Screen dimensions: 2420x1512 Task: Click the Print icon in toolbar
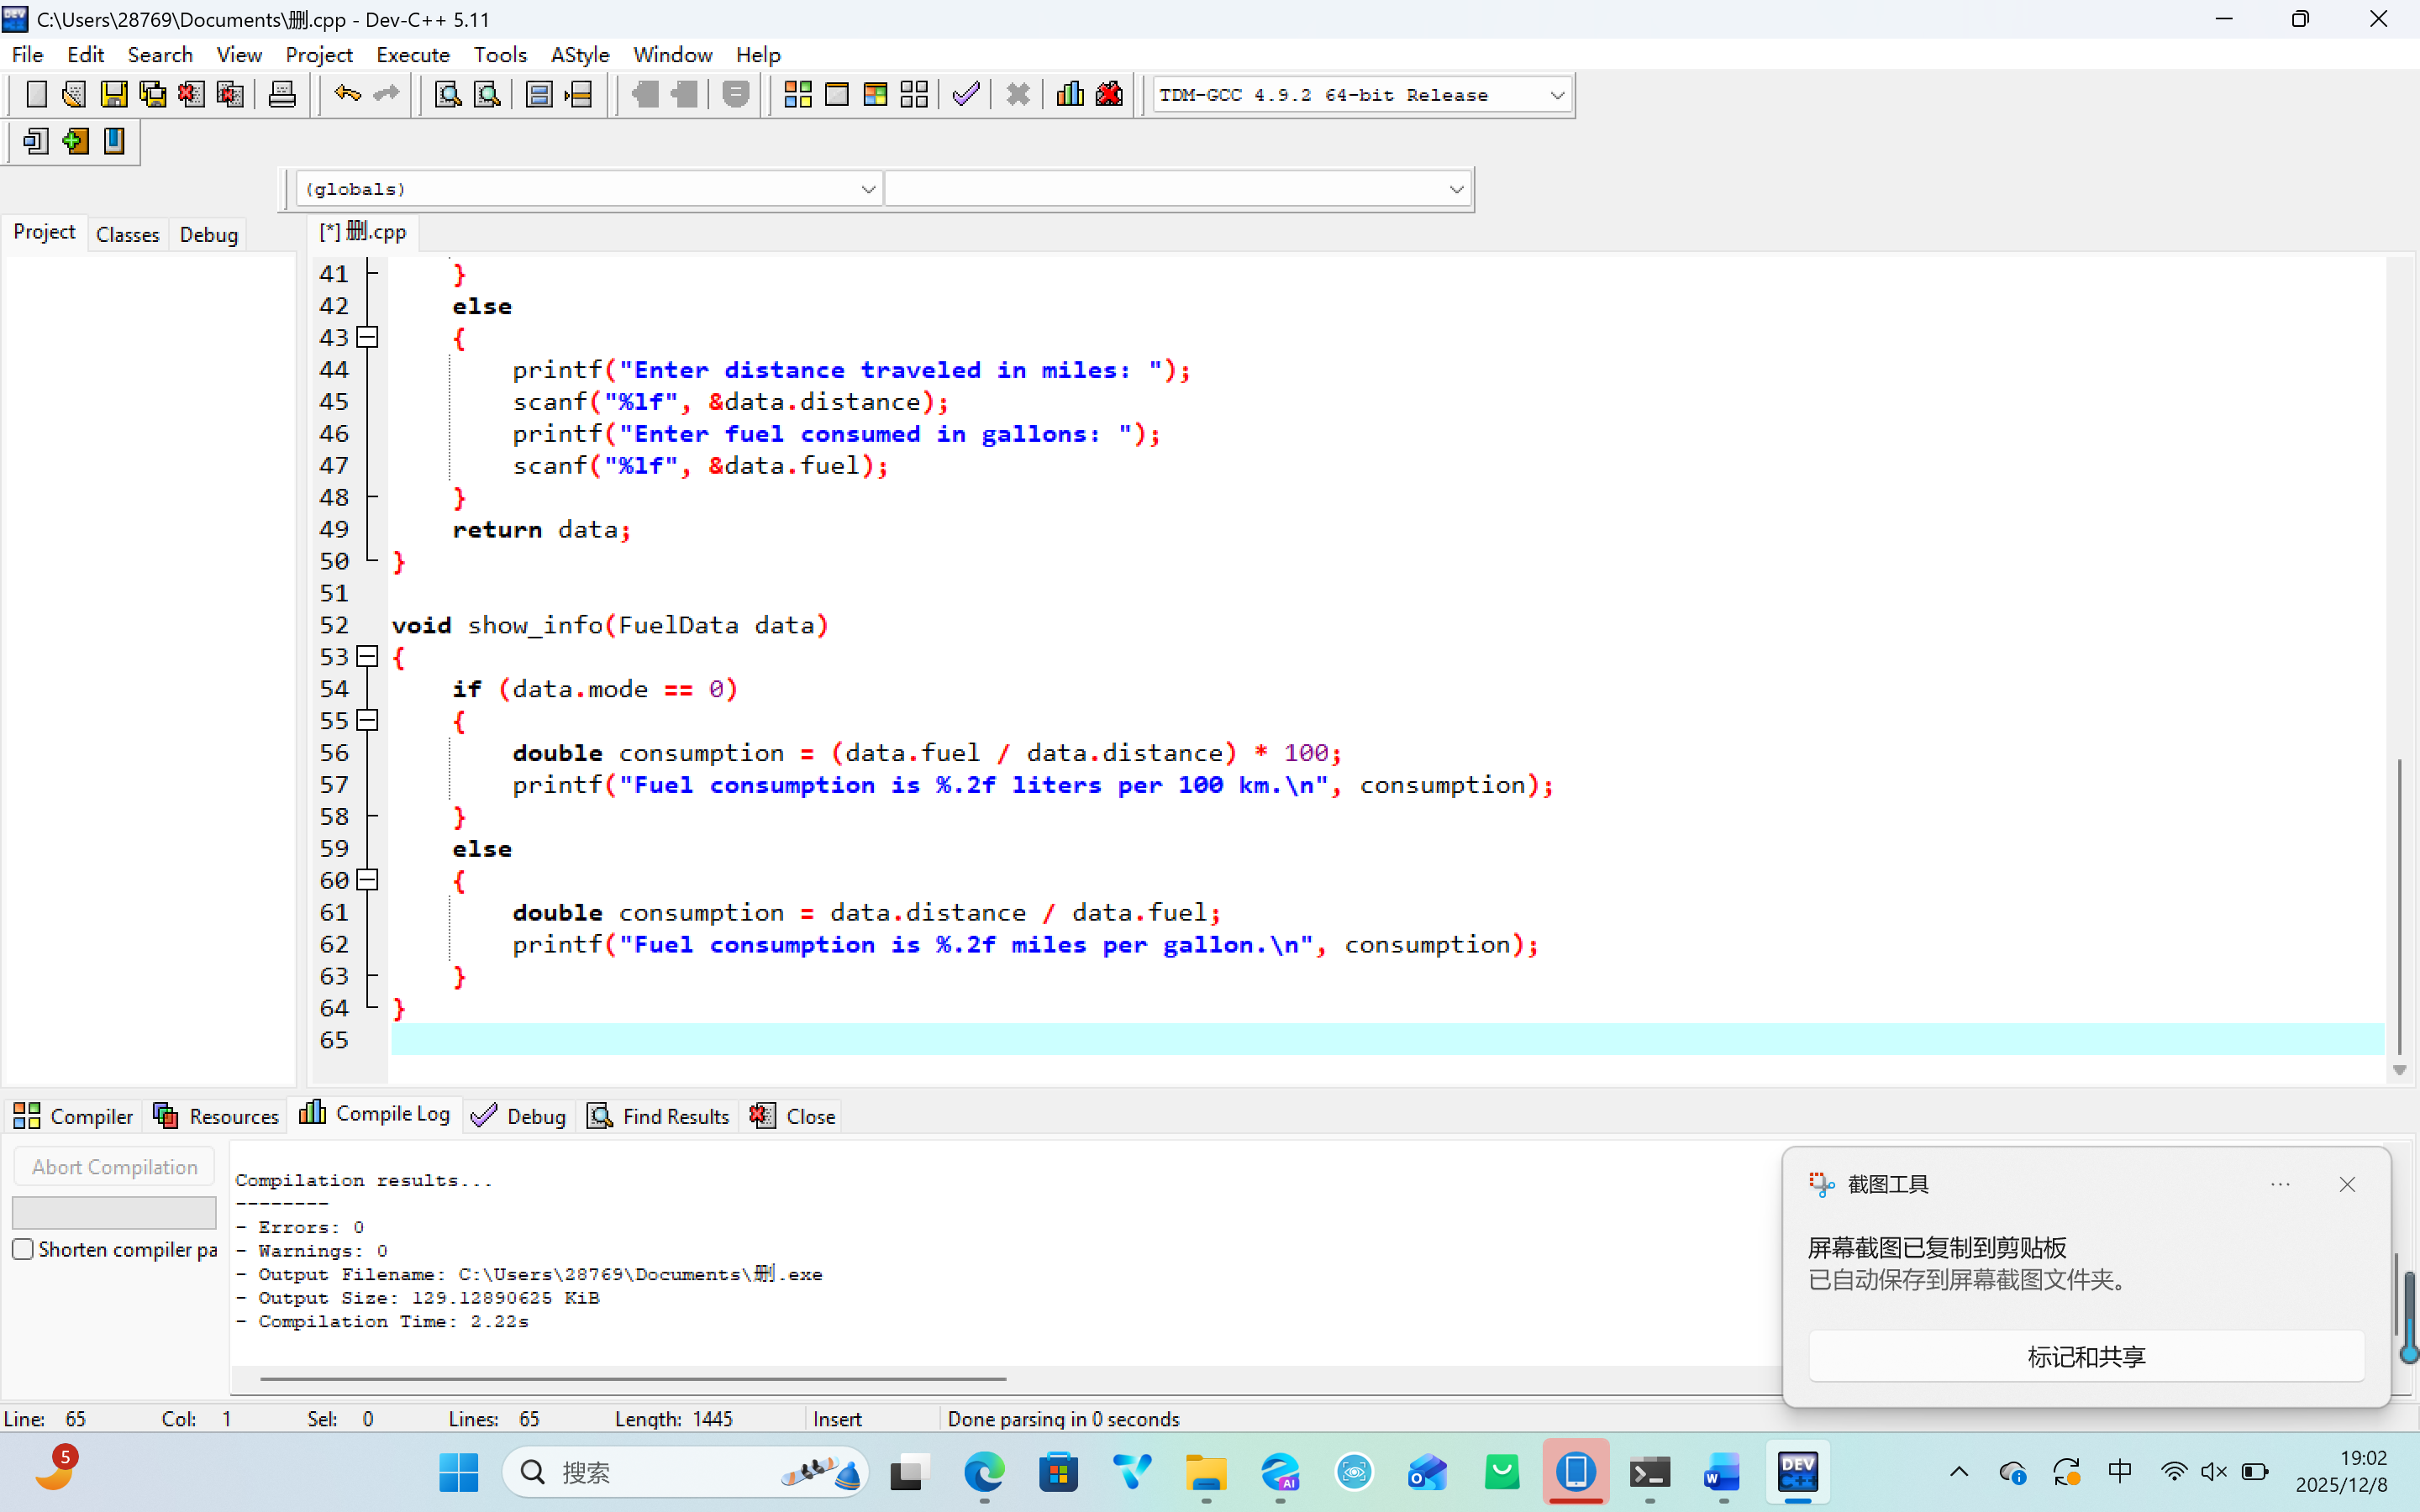click(x=282, y=95)
